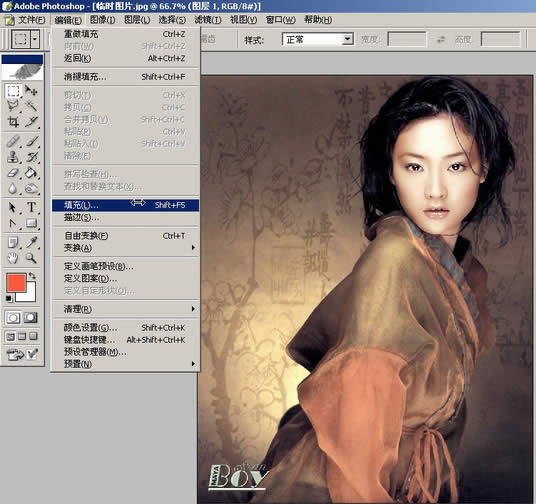
Task: Open 键盘快捷键... entry
Action: point(125,340)
